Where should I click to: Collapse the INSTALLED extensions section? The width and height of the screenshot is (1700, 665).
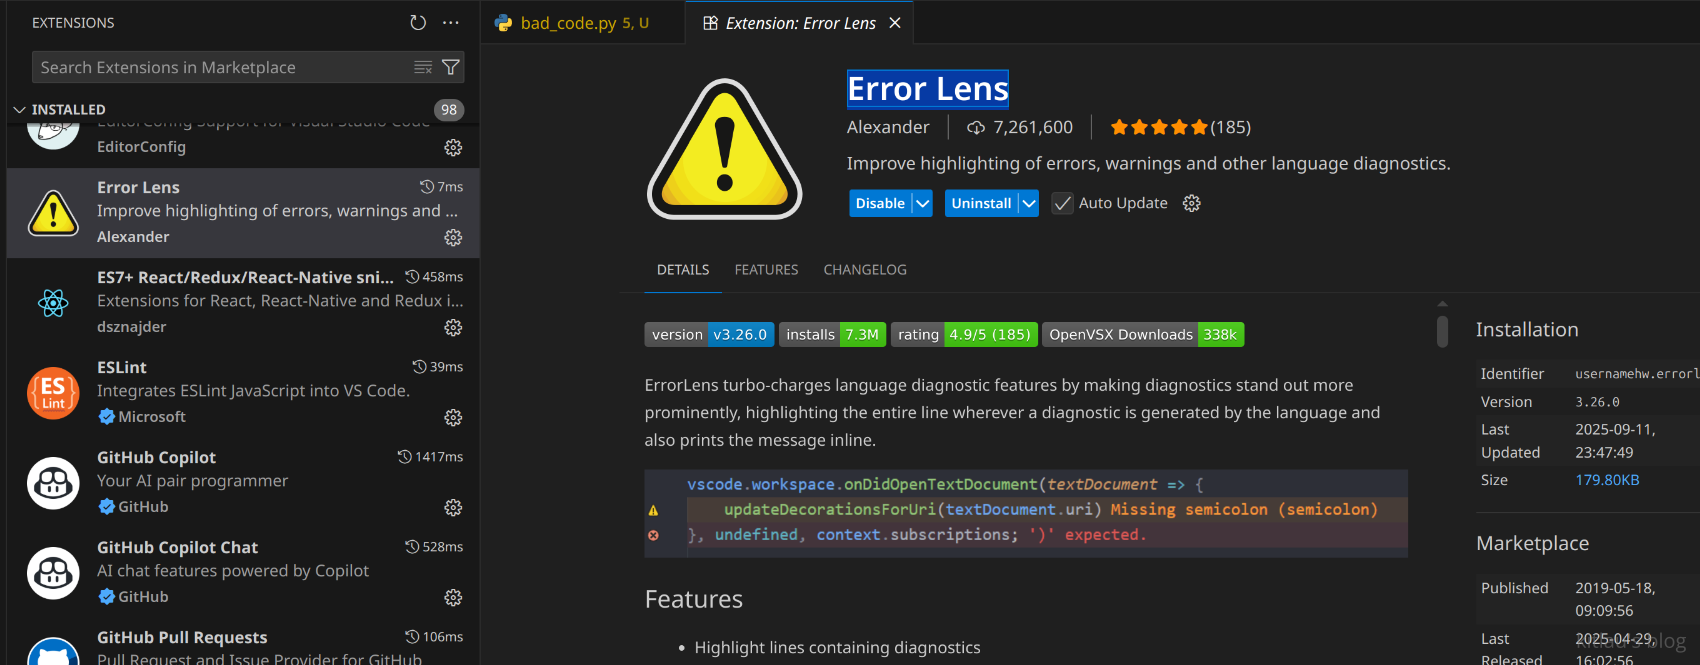click(20, 110)
